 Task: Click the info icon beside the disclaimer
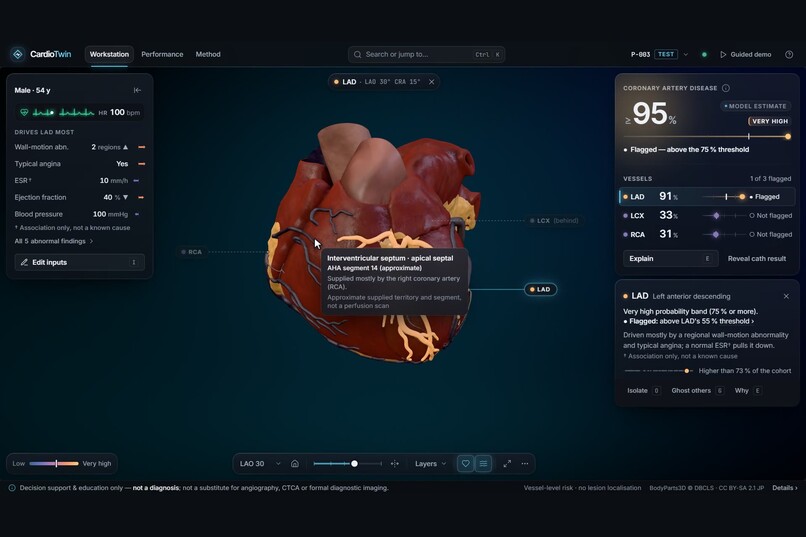click(x=12, y=488)
